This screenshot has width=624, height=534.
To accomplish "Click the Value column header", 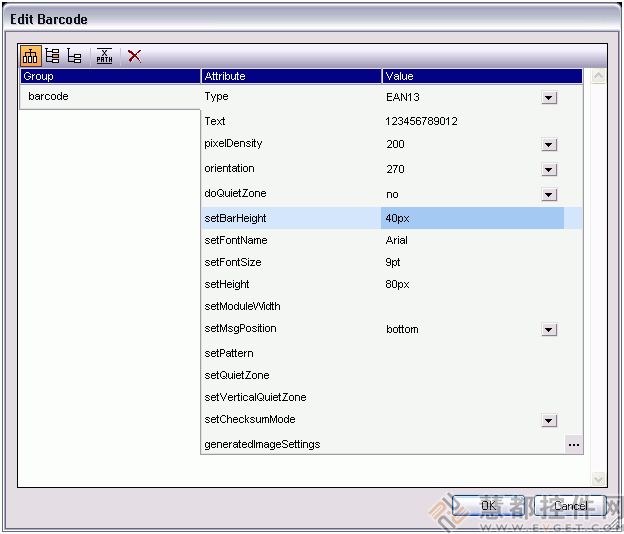I will coord(480,76).
